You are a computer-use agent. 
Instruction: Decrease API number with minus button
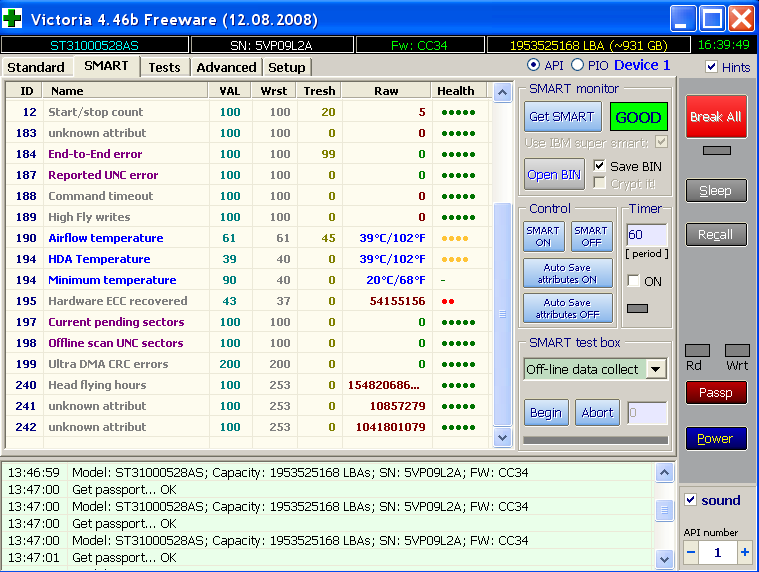[x=689, y=552]
